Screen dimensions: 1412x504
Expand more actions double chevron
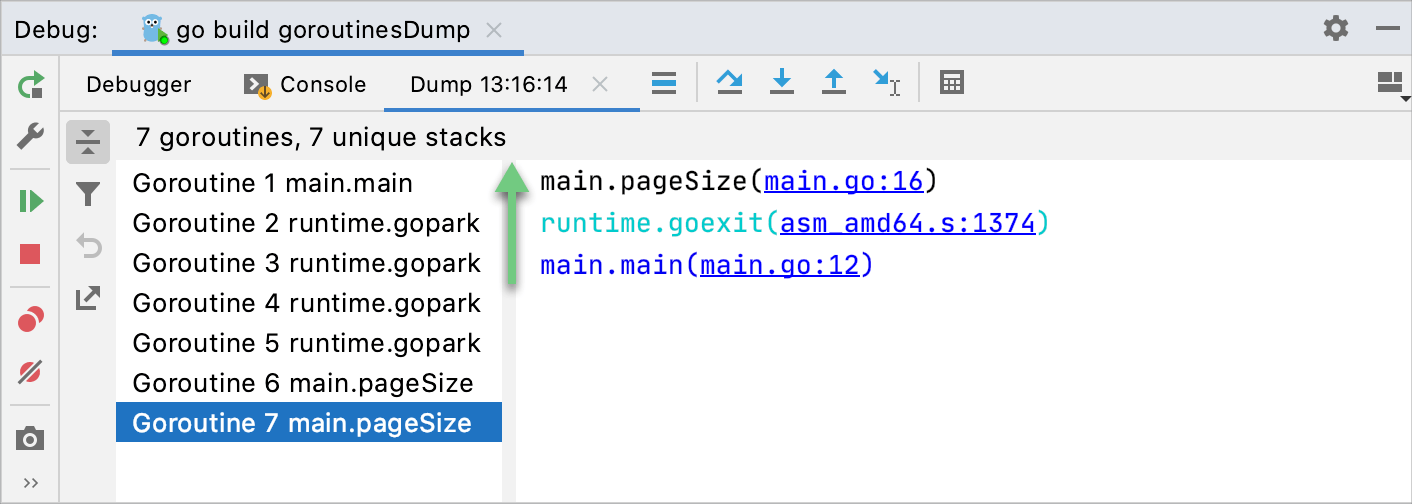(x=31, y=483)
